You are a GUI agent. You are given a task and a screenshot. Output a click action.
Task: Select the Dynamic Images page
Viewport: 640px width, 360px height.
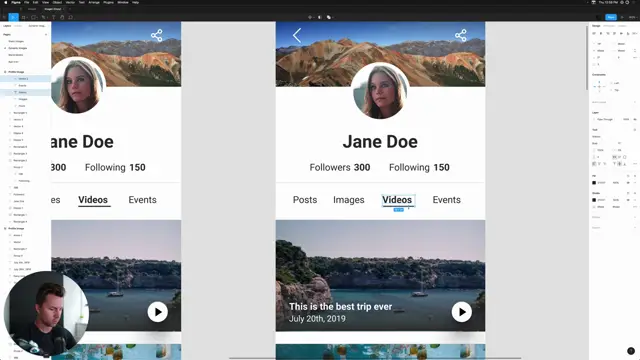pos(18,48)
